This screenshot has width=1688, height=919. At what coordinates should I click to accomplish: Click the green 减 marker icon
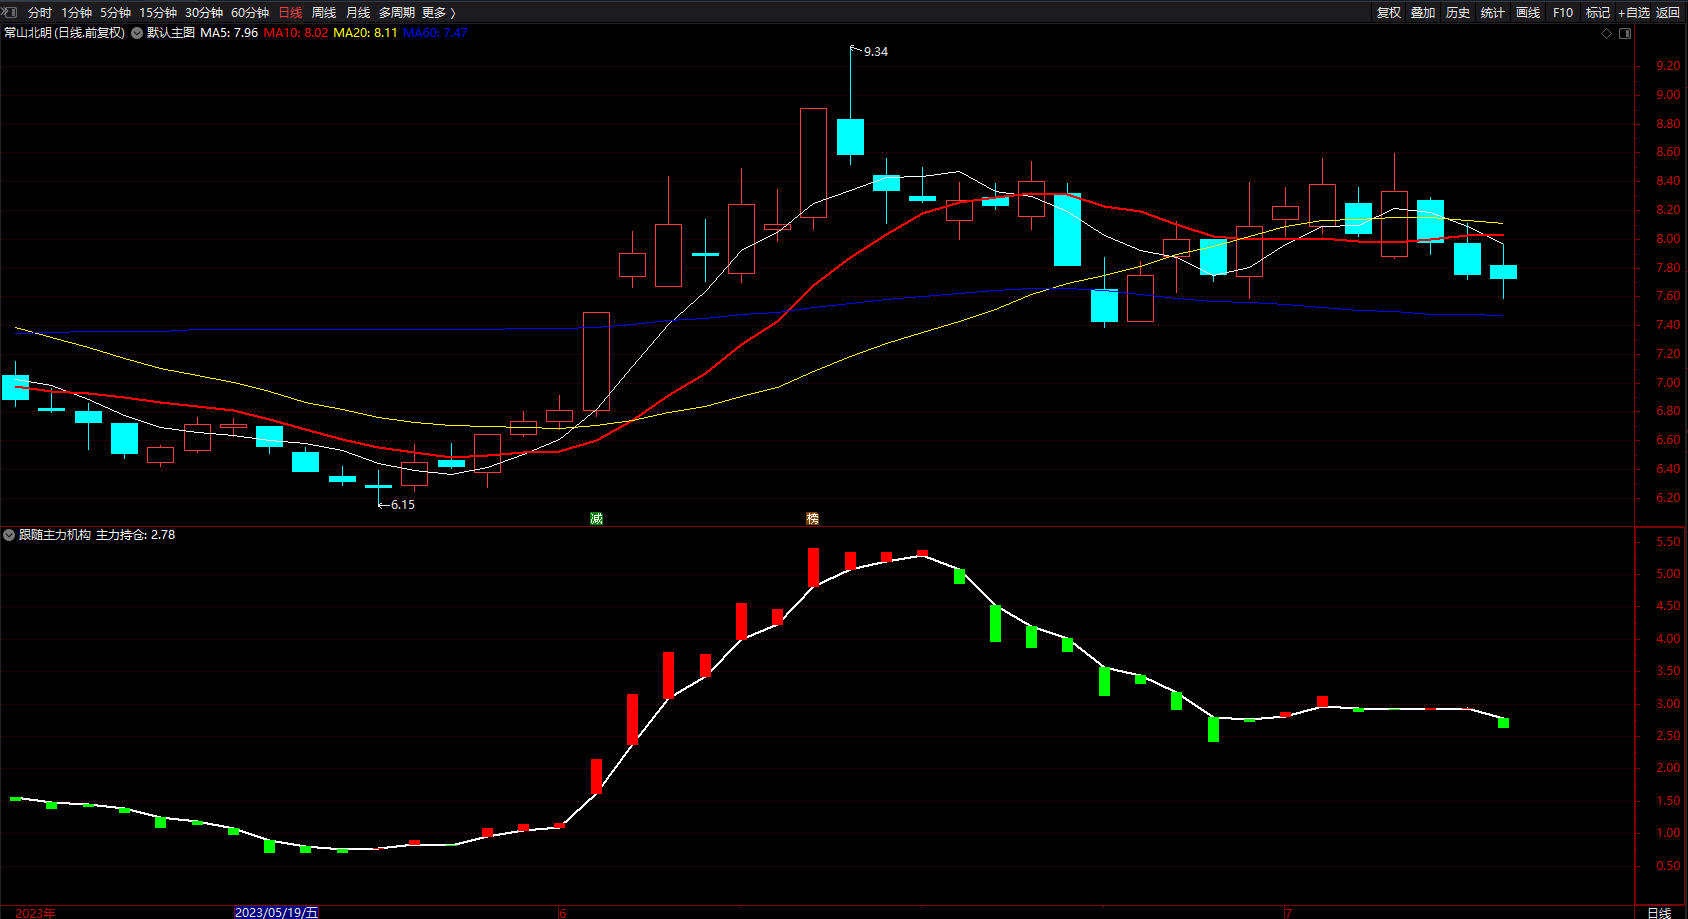pyautogui.click(x=597, y=518)
